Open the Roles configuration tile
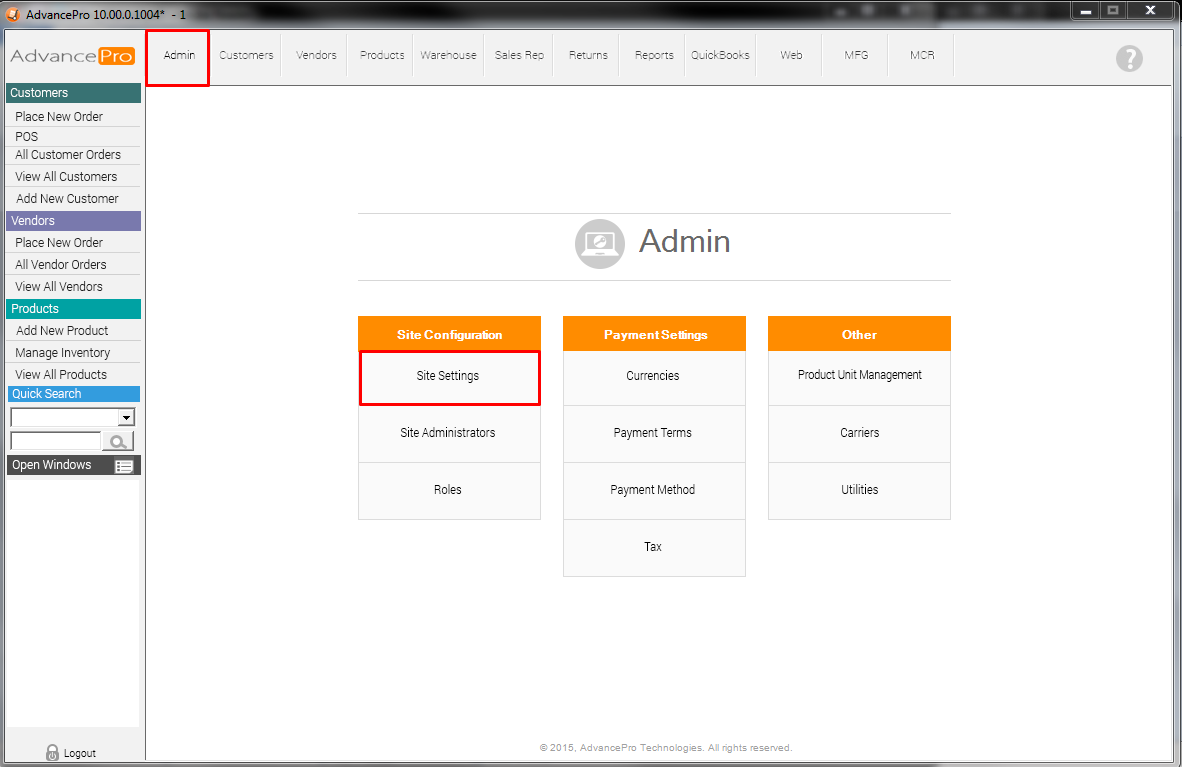 click(x=448, y=490)
